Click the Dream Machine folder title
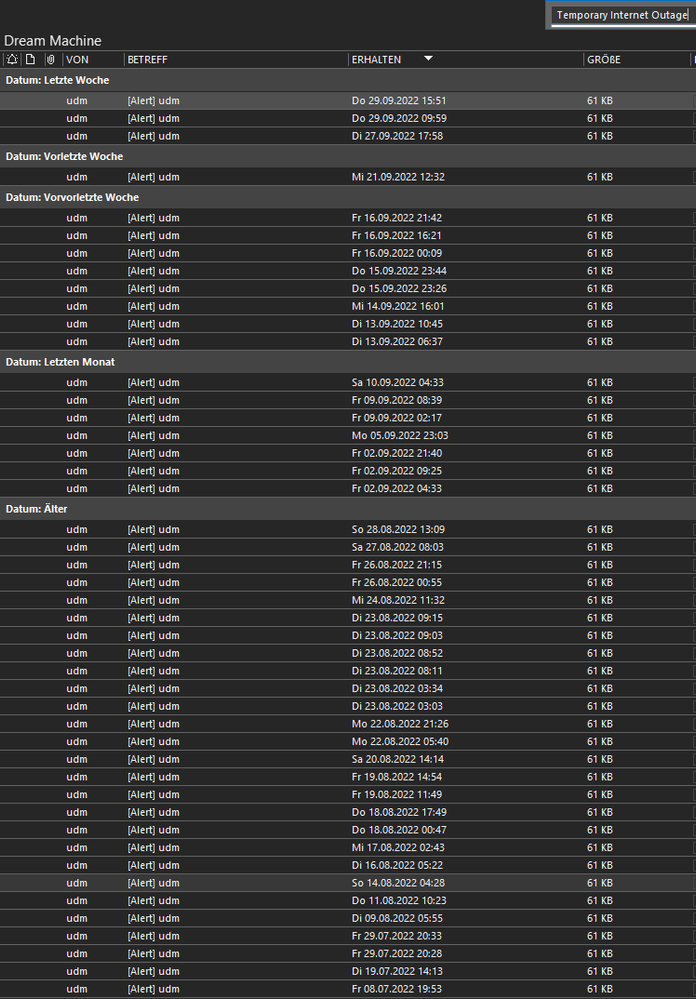Image resolution: width=696 pixels, height=999 pixels. 51,40
